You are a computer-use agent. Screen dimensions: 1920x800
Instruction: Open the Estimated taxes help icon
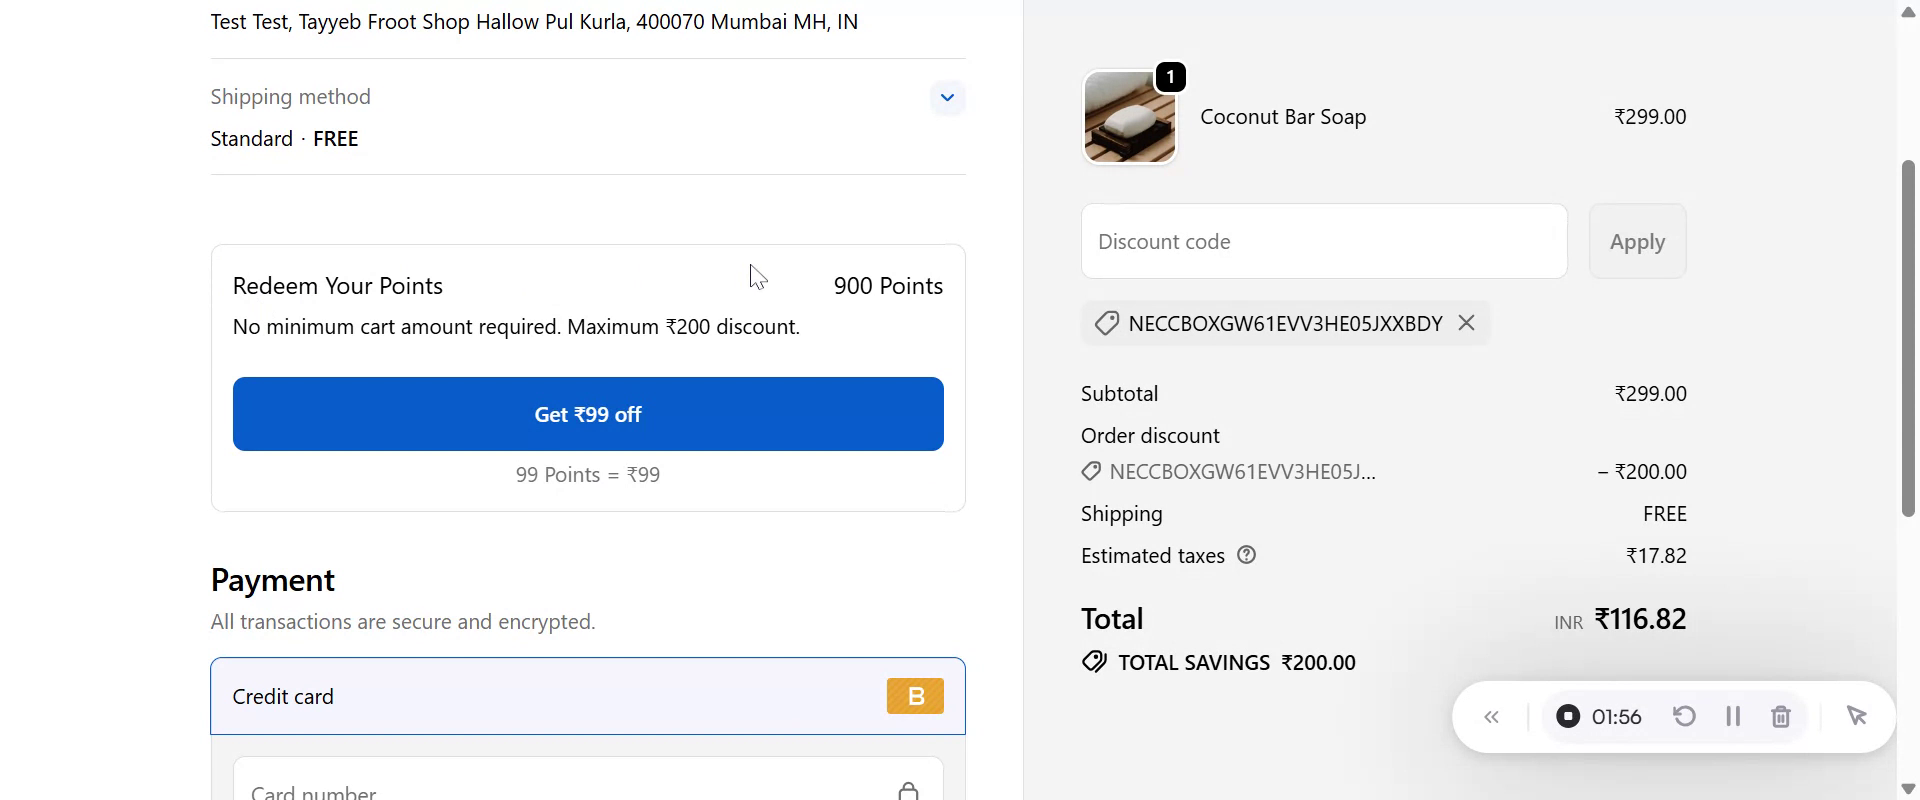[x=1247, y=555]
